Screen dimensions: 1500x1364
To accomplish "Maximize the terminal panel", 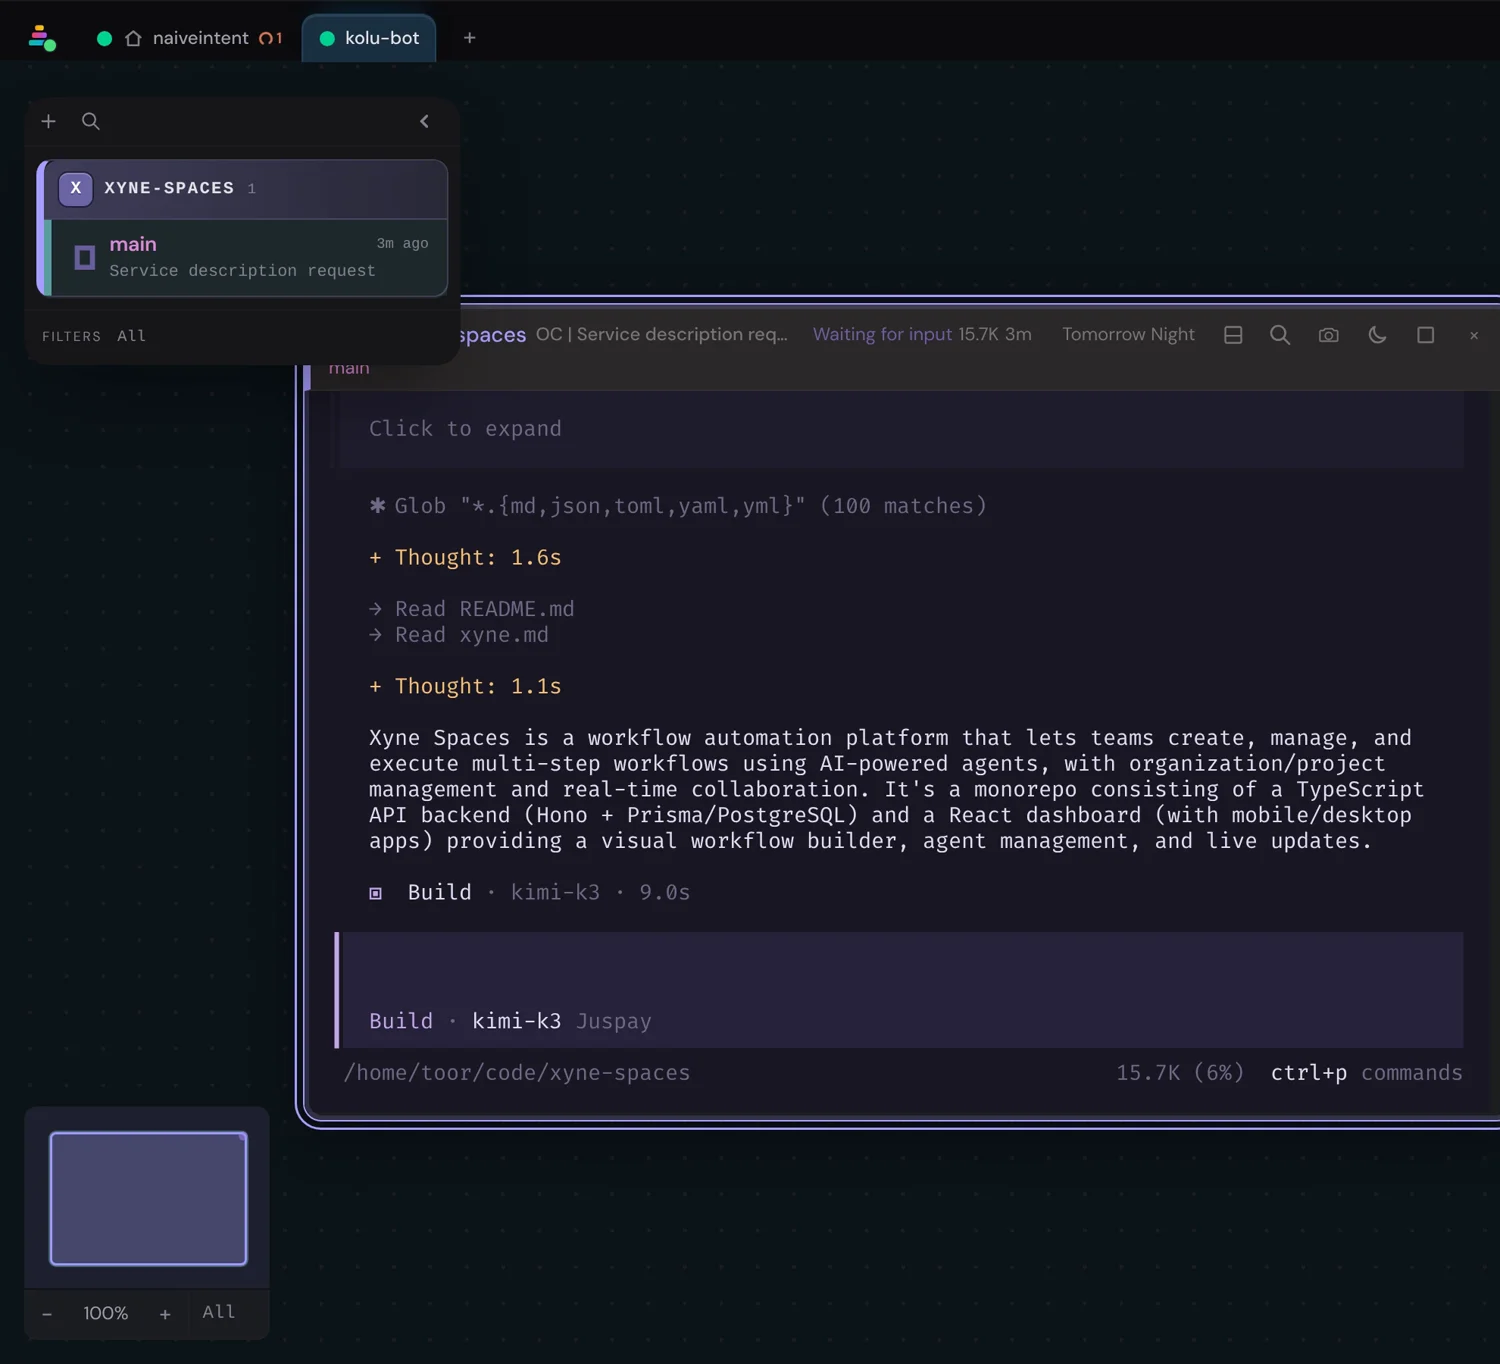I will click(1426, 335).
